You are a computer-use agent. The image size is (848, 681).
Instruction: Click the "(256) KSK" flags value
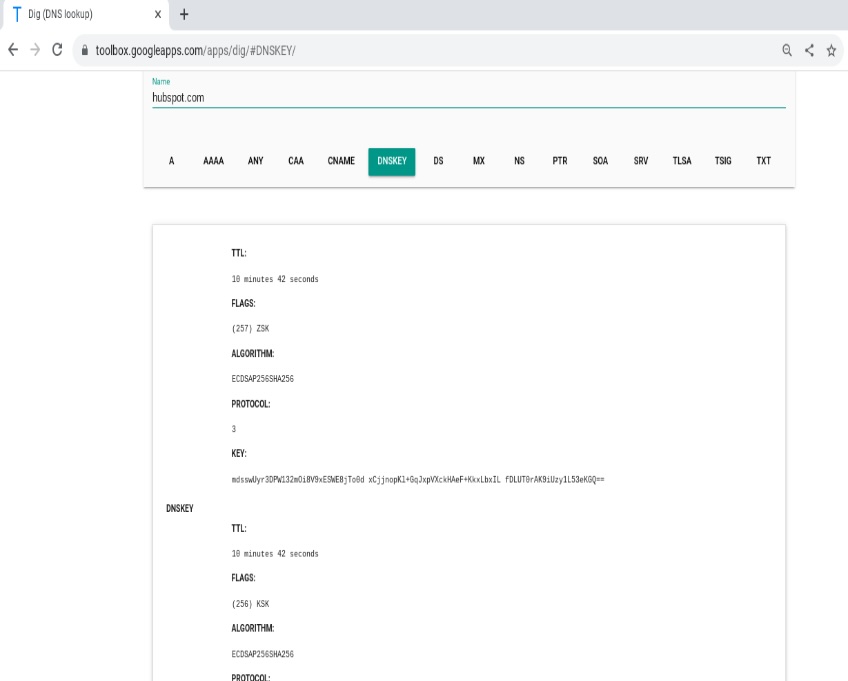pyautogui.click(x=250, y=604)
